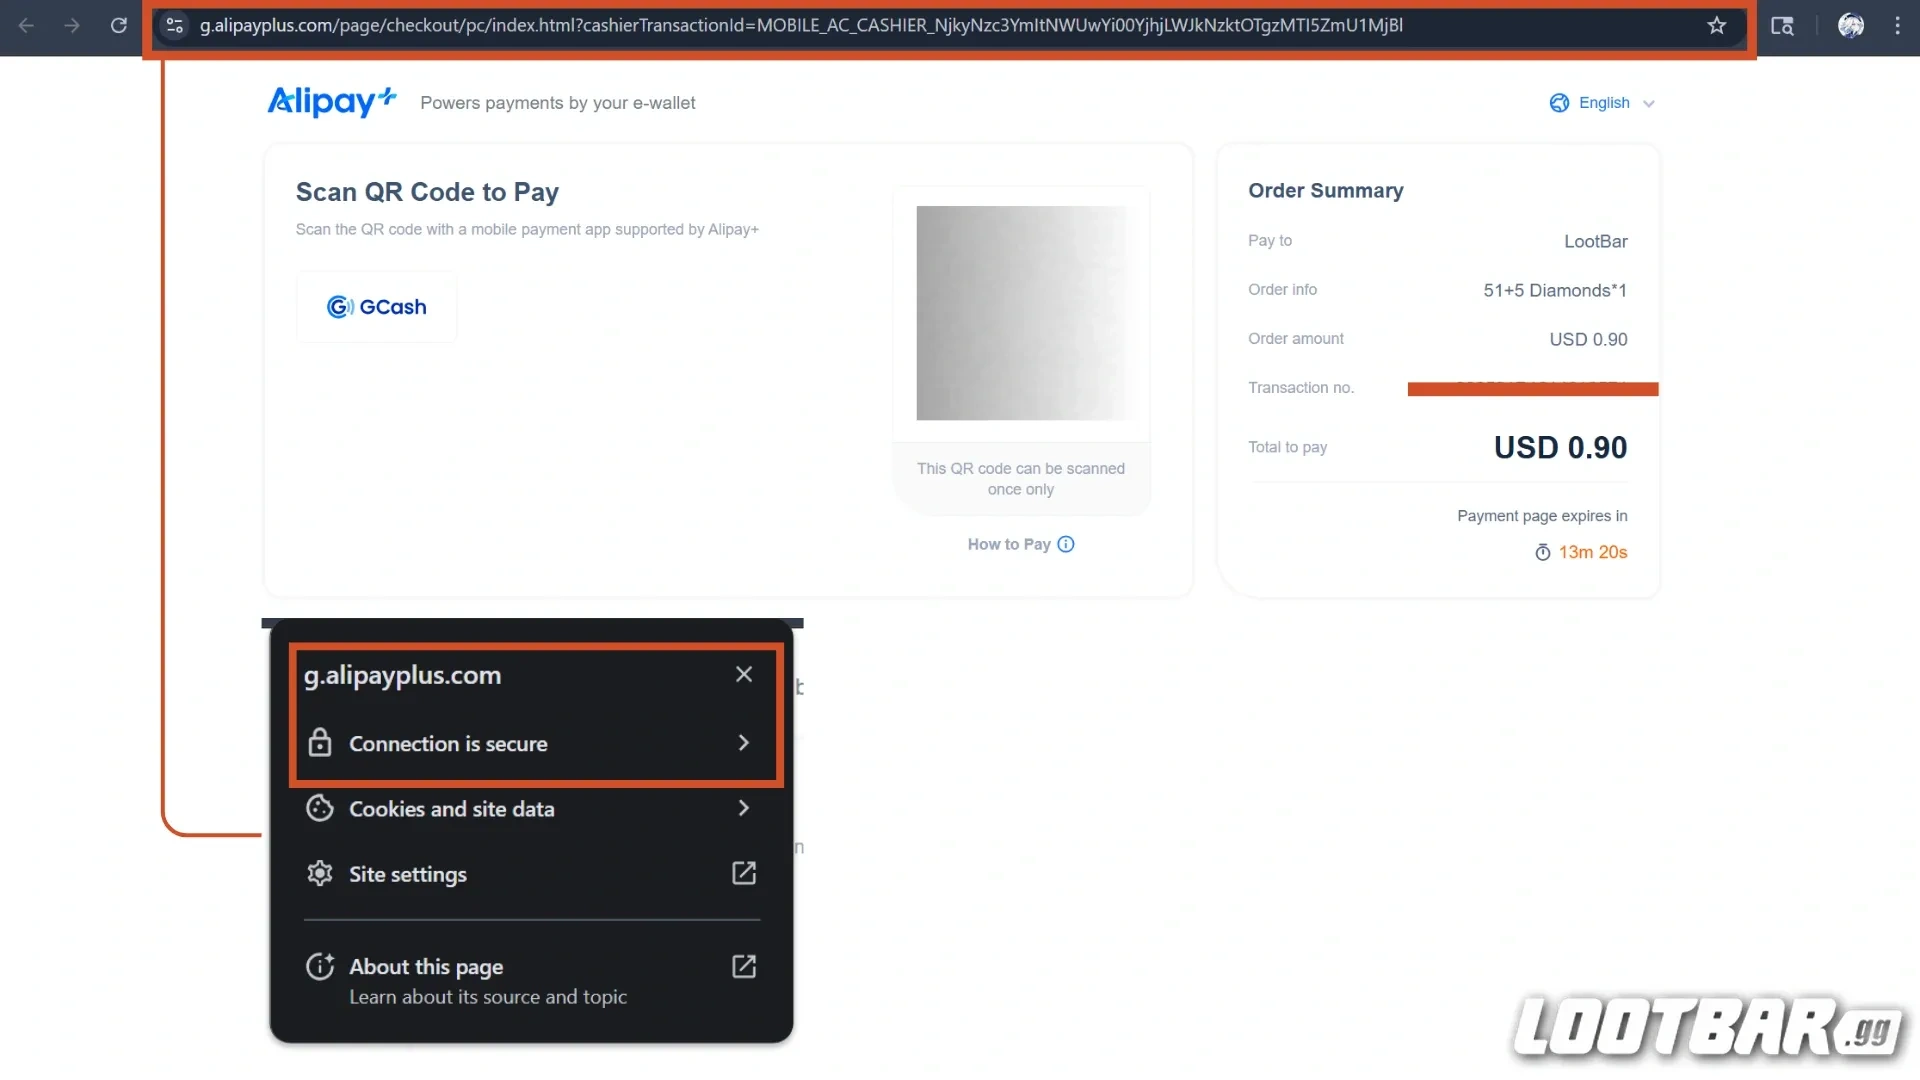Click the address bar URL text
The width and height of the screenshot is (1920, 1080).
point(801,26)
